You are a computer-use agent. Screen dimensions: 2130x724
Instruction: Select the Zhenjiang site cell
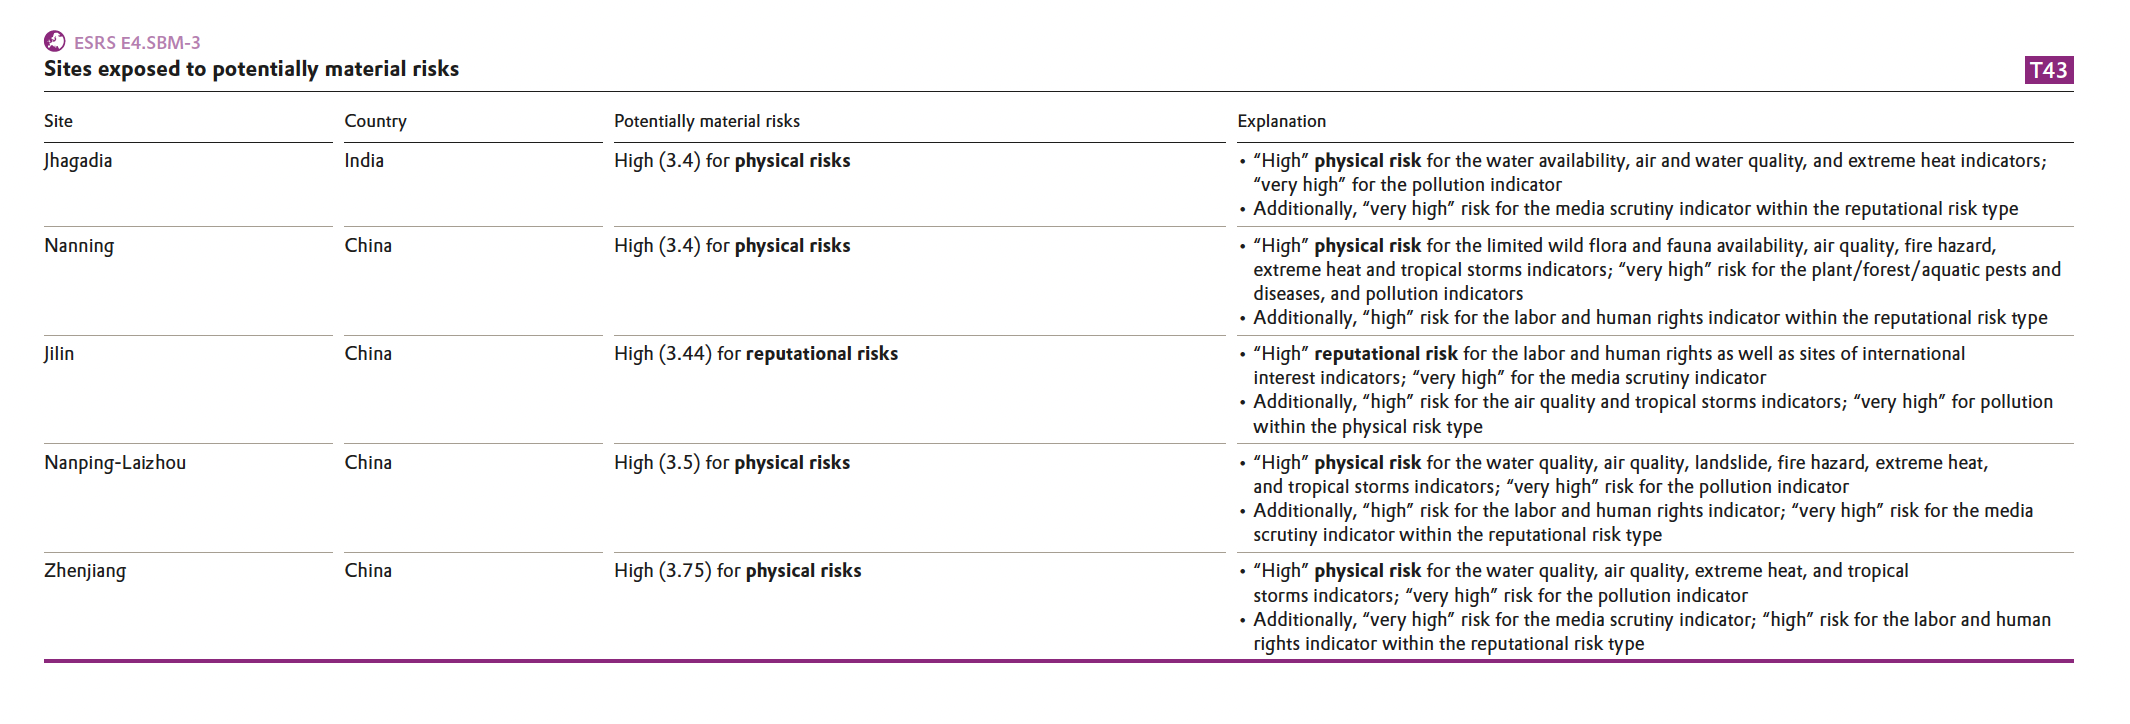click(85, 571)
